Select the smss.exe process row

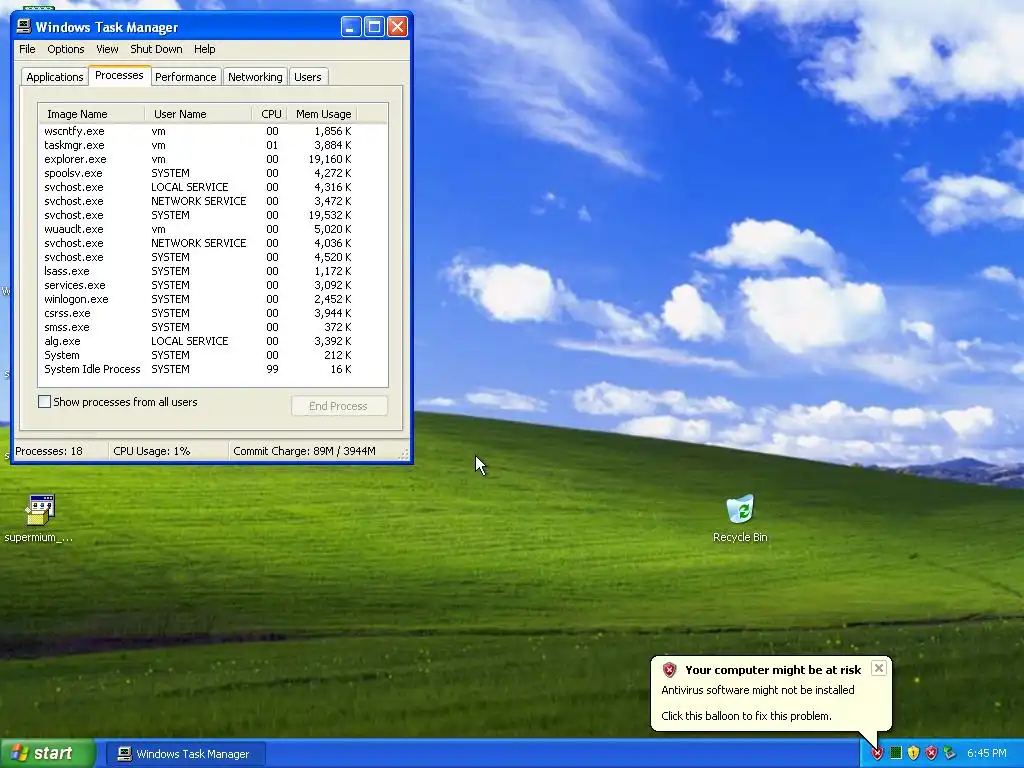(213, 327)
